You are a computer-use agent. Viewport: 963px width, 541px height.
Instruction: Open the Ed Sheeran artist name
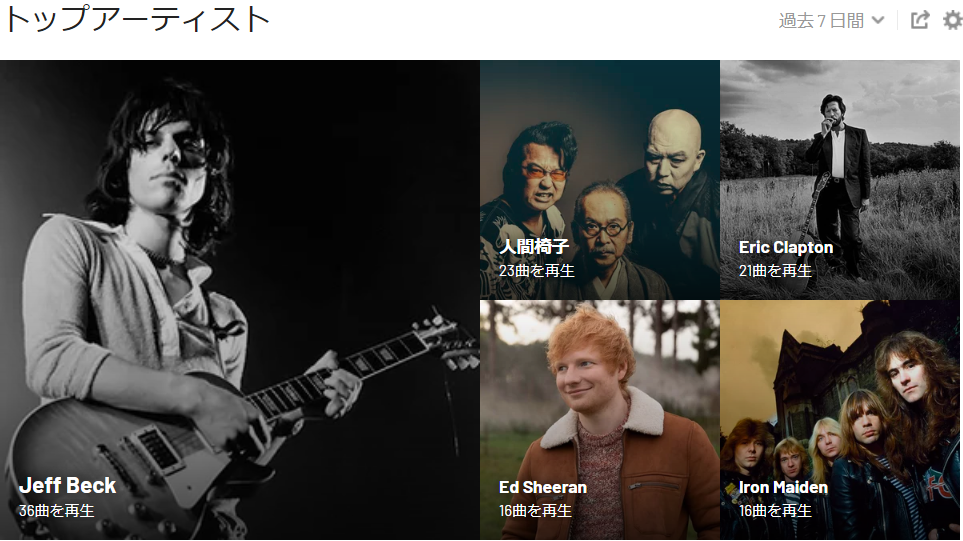click(x=542, y=488)
